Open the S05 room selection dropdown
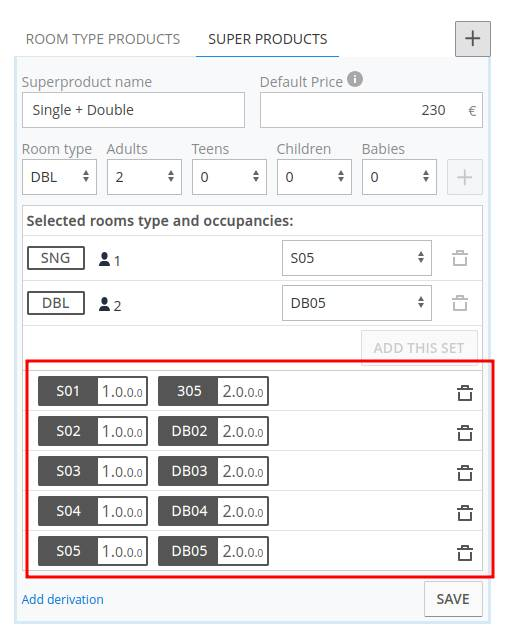Screen dimensions: 508x636 coord(357,258)
